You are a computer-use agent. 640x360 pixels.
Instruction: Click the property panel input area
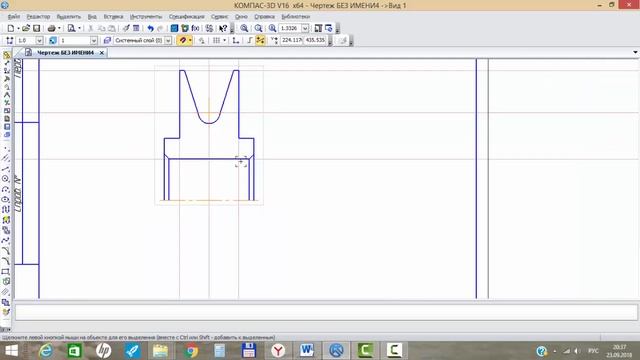[x=326, y=312]
